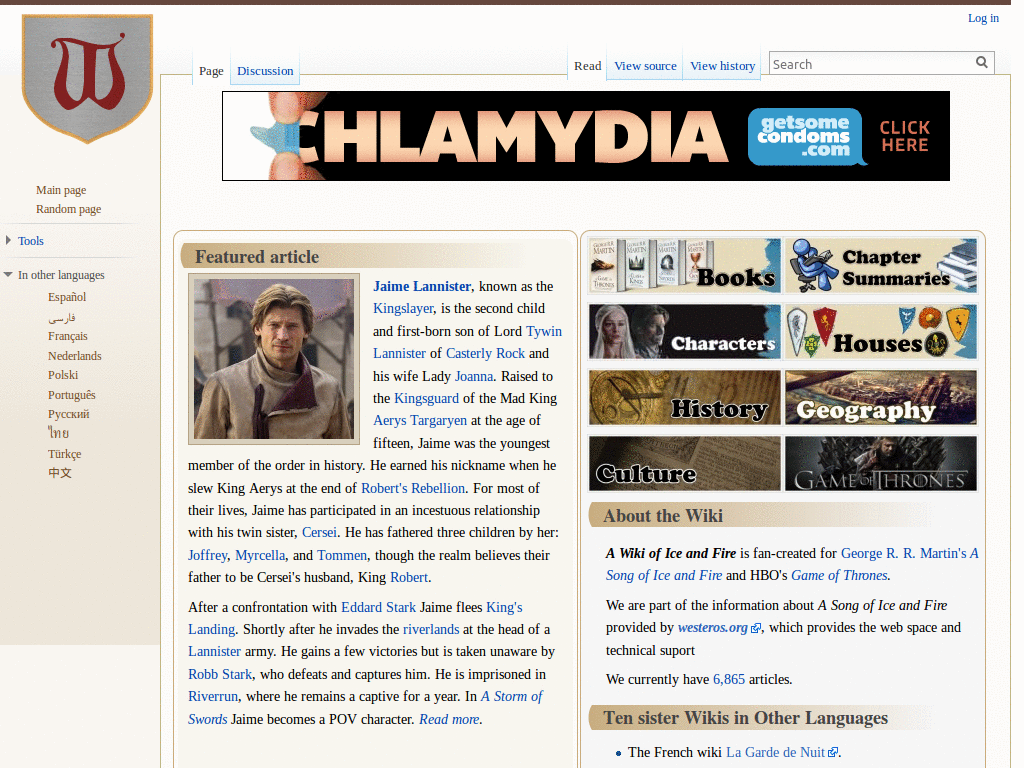This screenshot has width=1024, height=768.
Task: Open the Game of Thrones text link
Action: [839, 575]
